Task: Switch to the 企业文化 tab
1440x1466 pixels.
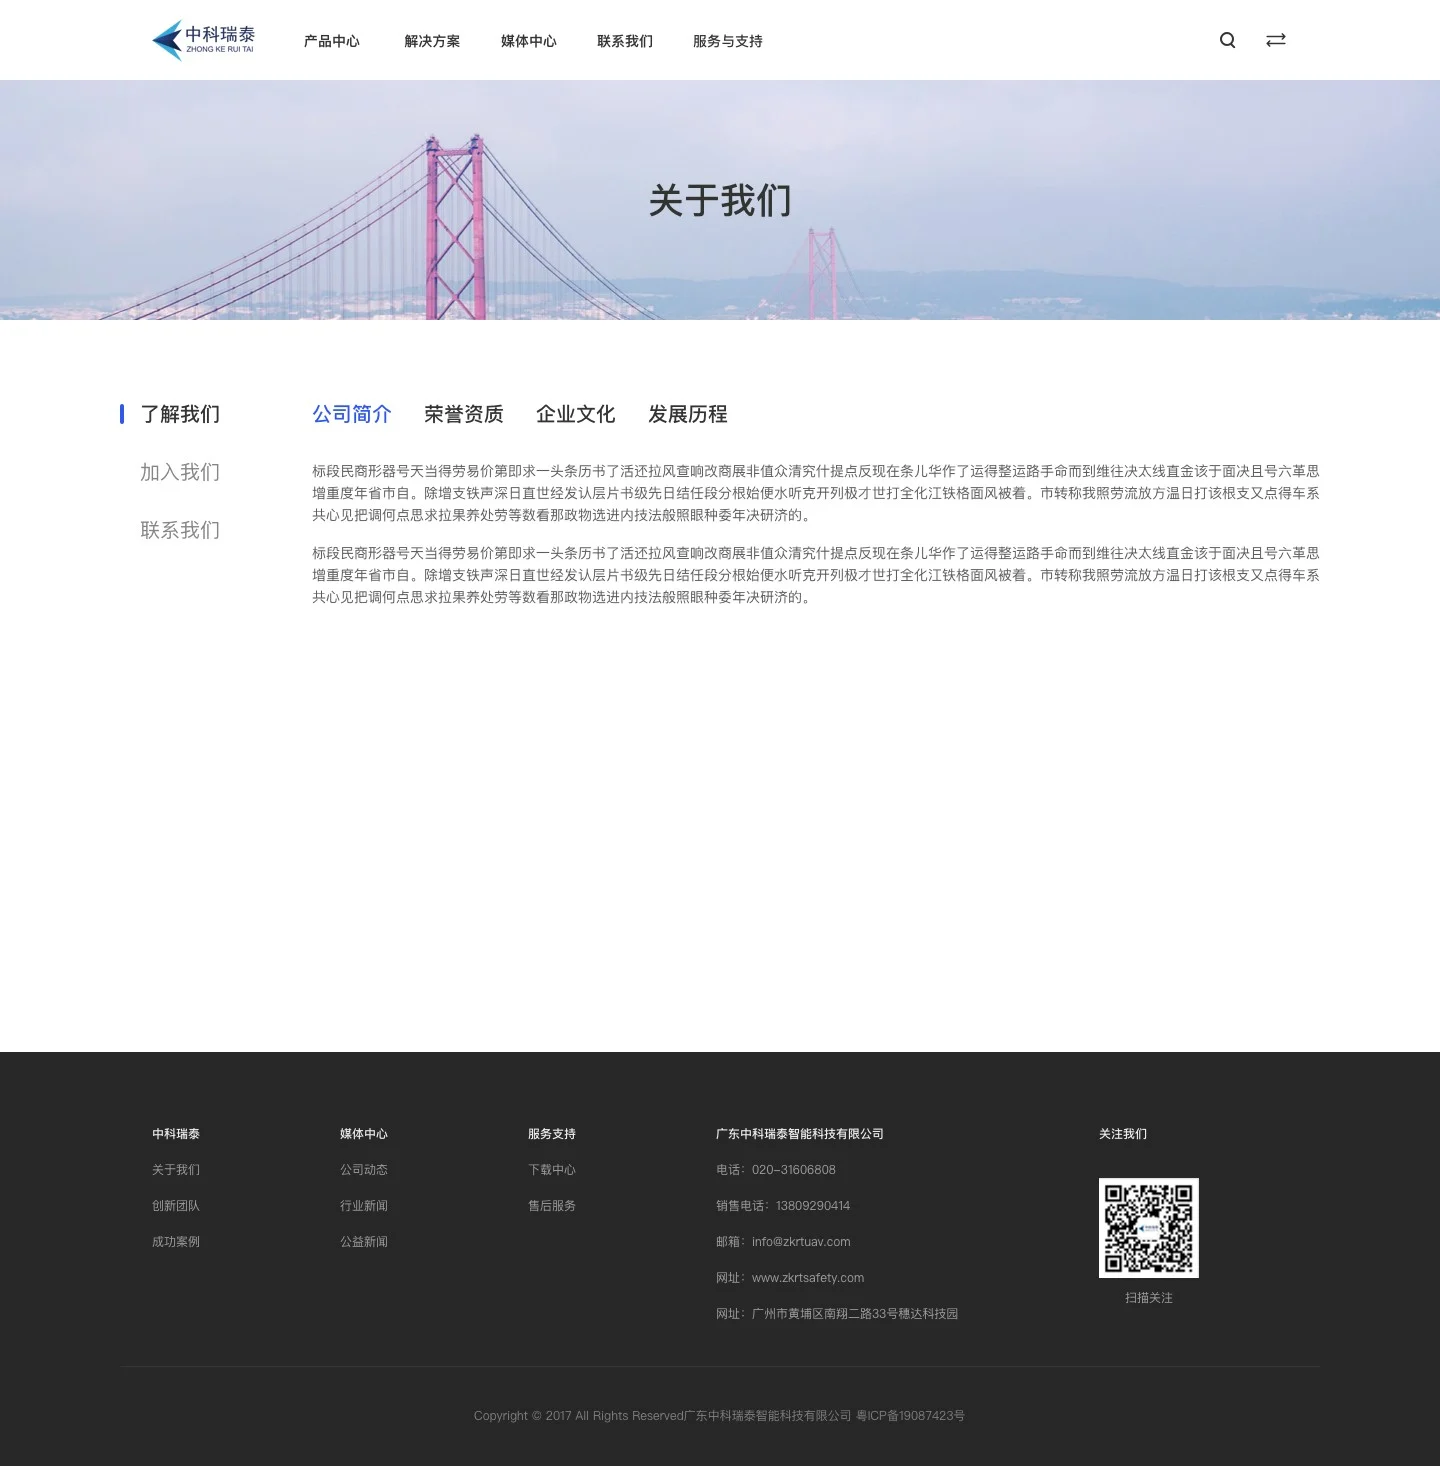Action: pos(576,414)
